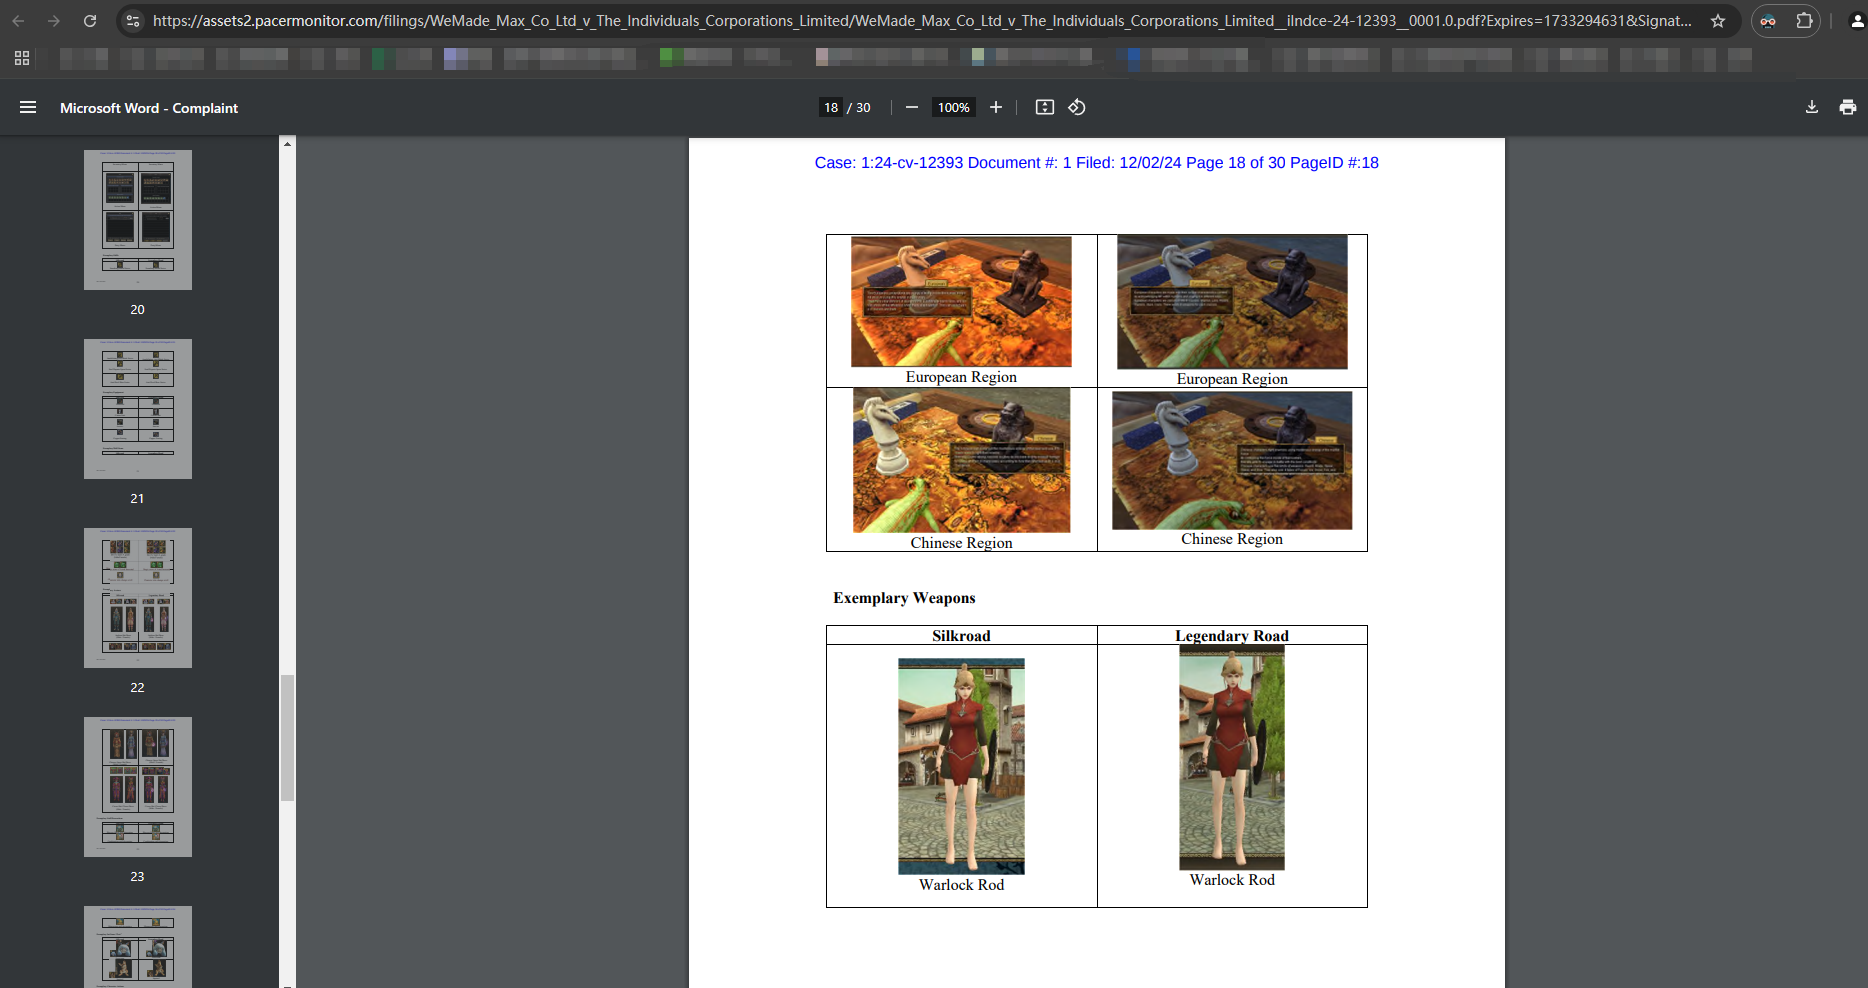
Task: Activate the fit-to-page icon
Action: (x=1044, y=107)
